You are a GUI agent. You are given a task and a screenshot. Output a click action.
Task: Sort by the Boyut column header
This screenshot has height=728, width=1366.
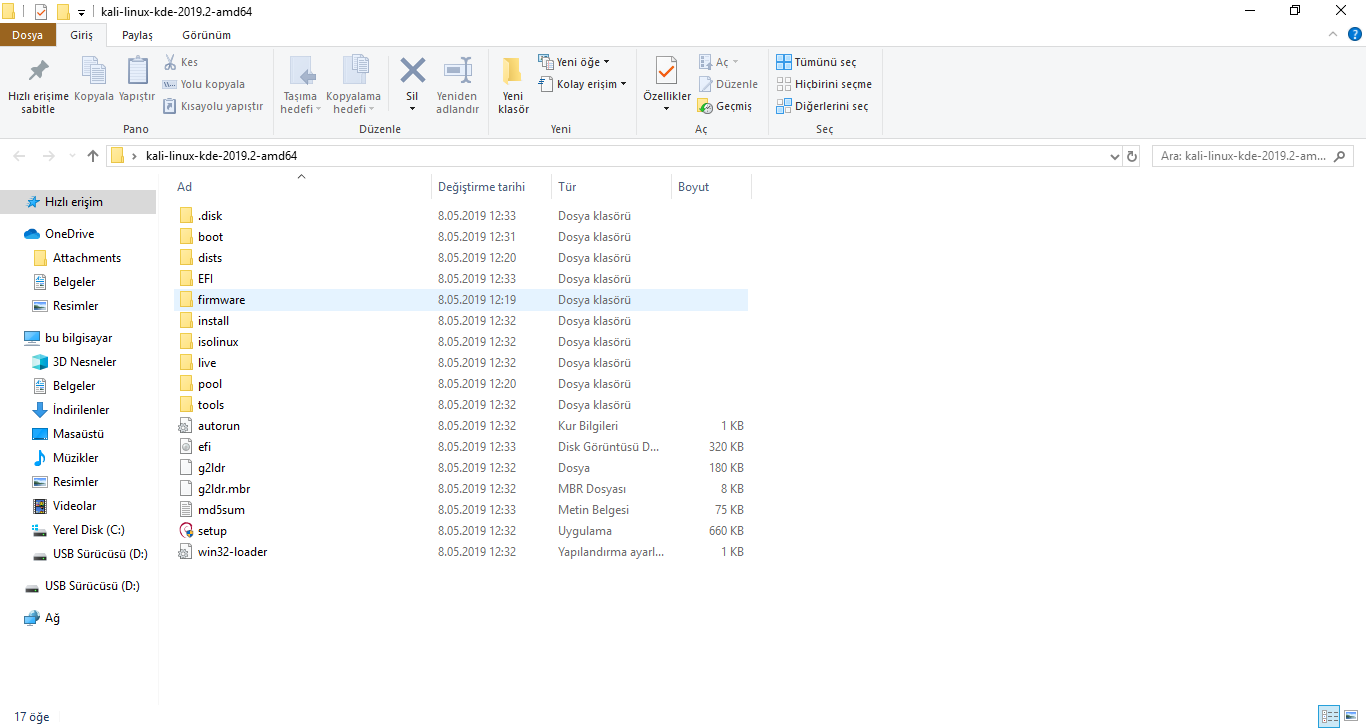coord(712,187)
